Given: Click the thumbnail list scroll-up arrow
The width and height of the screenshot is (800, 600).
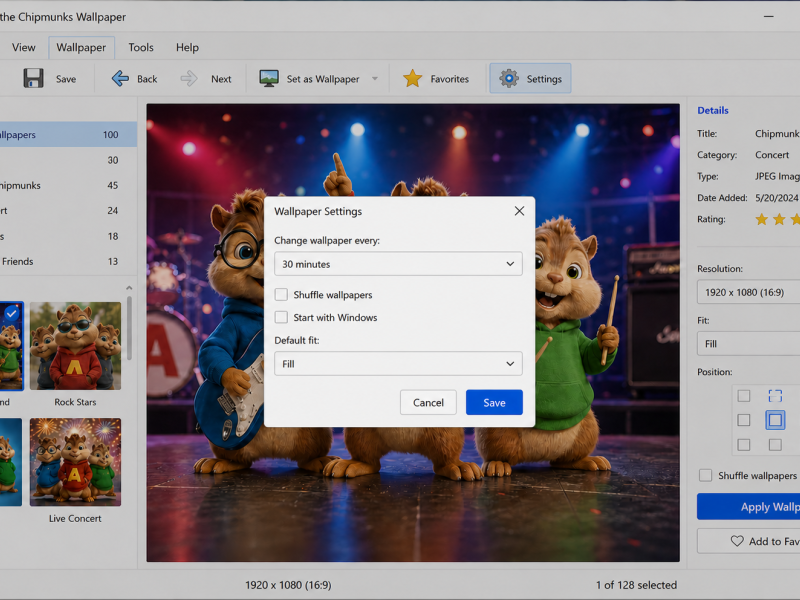Looking at the screenshot, I should tap(129, 288).
